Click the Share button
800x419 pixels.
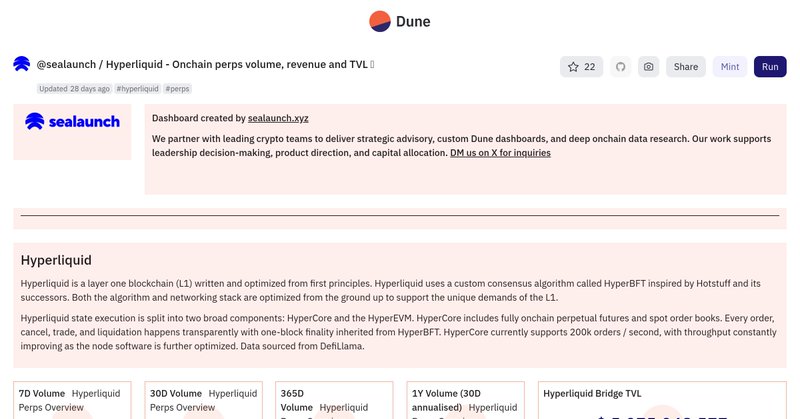coord(686,67)
